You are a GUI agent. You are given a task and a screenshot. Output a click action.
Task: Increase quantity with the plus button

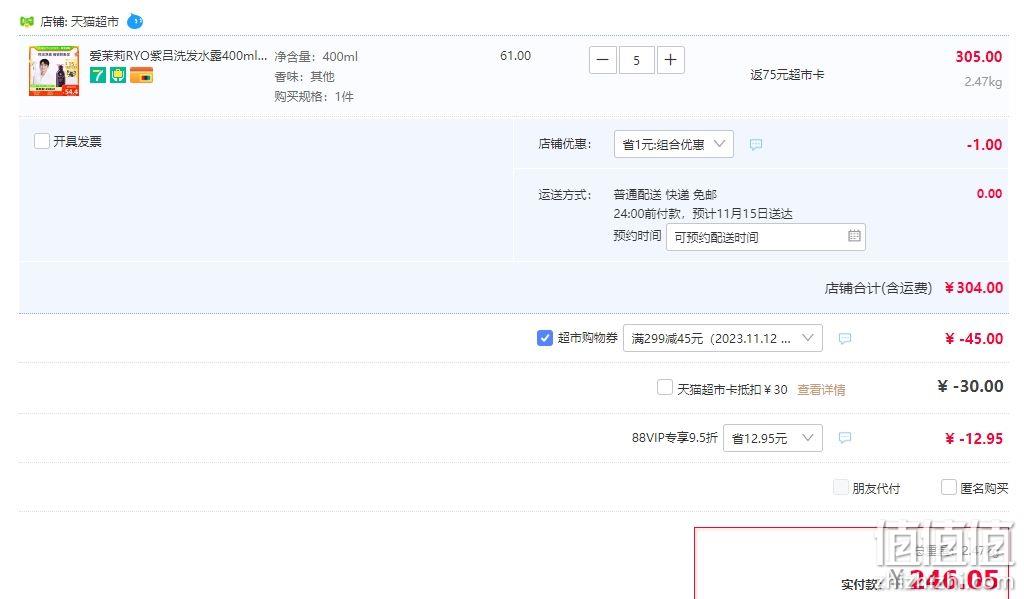(671, 60)
